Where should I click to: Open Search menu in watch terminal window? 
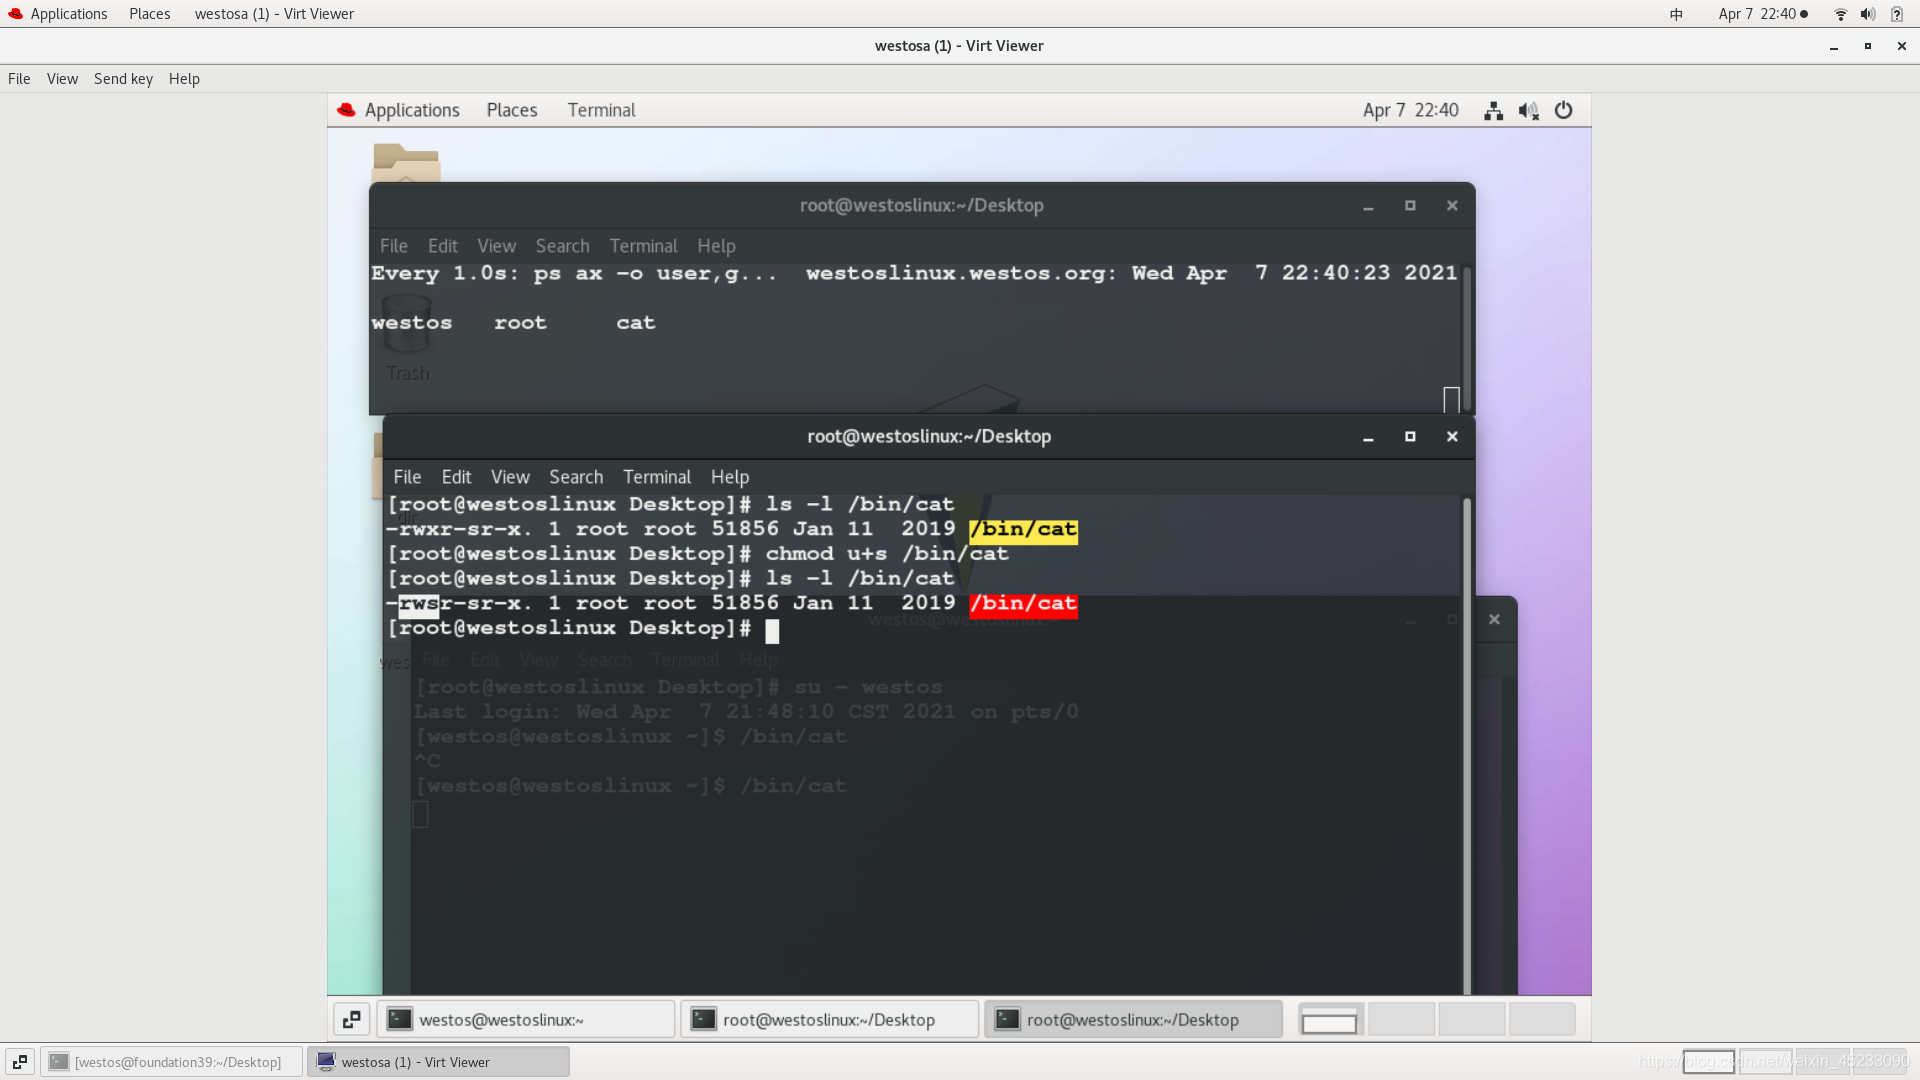click(x=562, y=246)
